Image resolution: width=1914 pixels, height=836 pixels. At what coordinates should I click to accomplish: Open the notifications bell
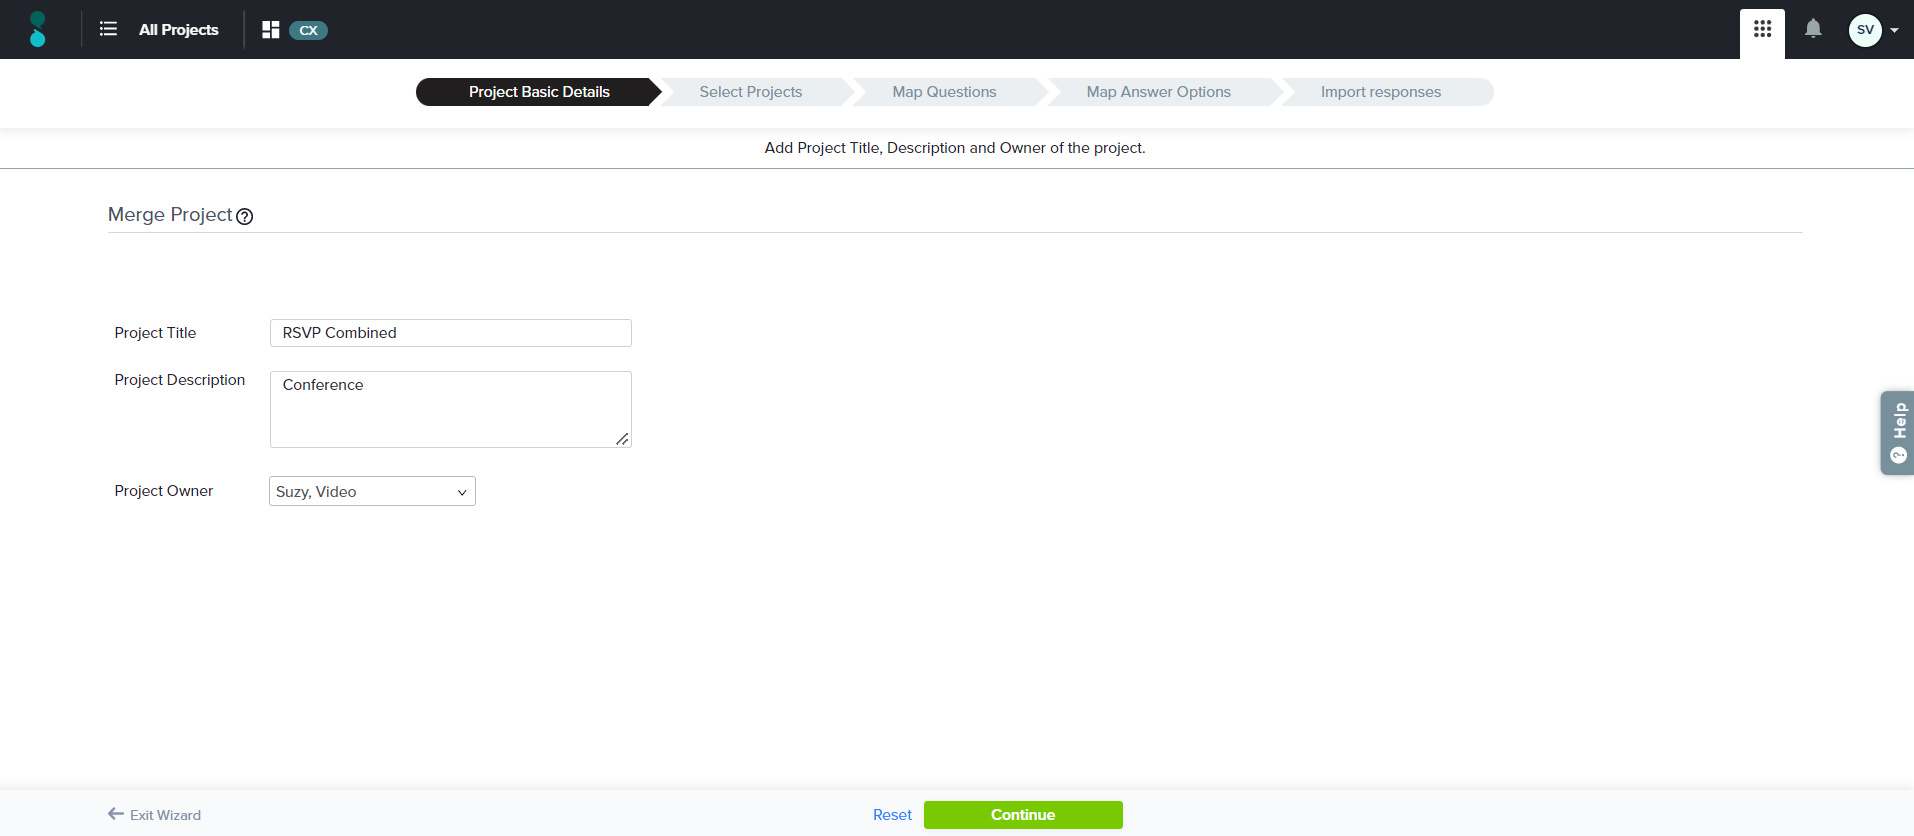point(1813,29)
